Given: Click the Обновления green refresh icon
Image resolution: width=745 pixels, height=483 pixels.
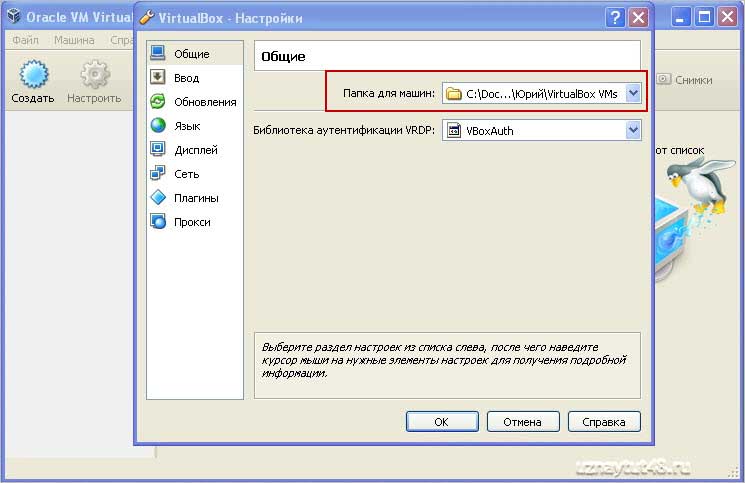Looking at the screenshot, I should [x=158, y=101].
